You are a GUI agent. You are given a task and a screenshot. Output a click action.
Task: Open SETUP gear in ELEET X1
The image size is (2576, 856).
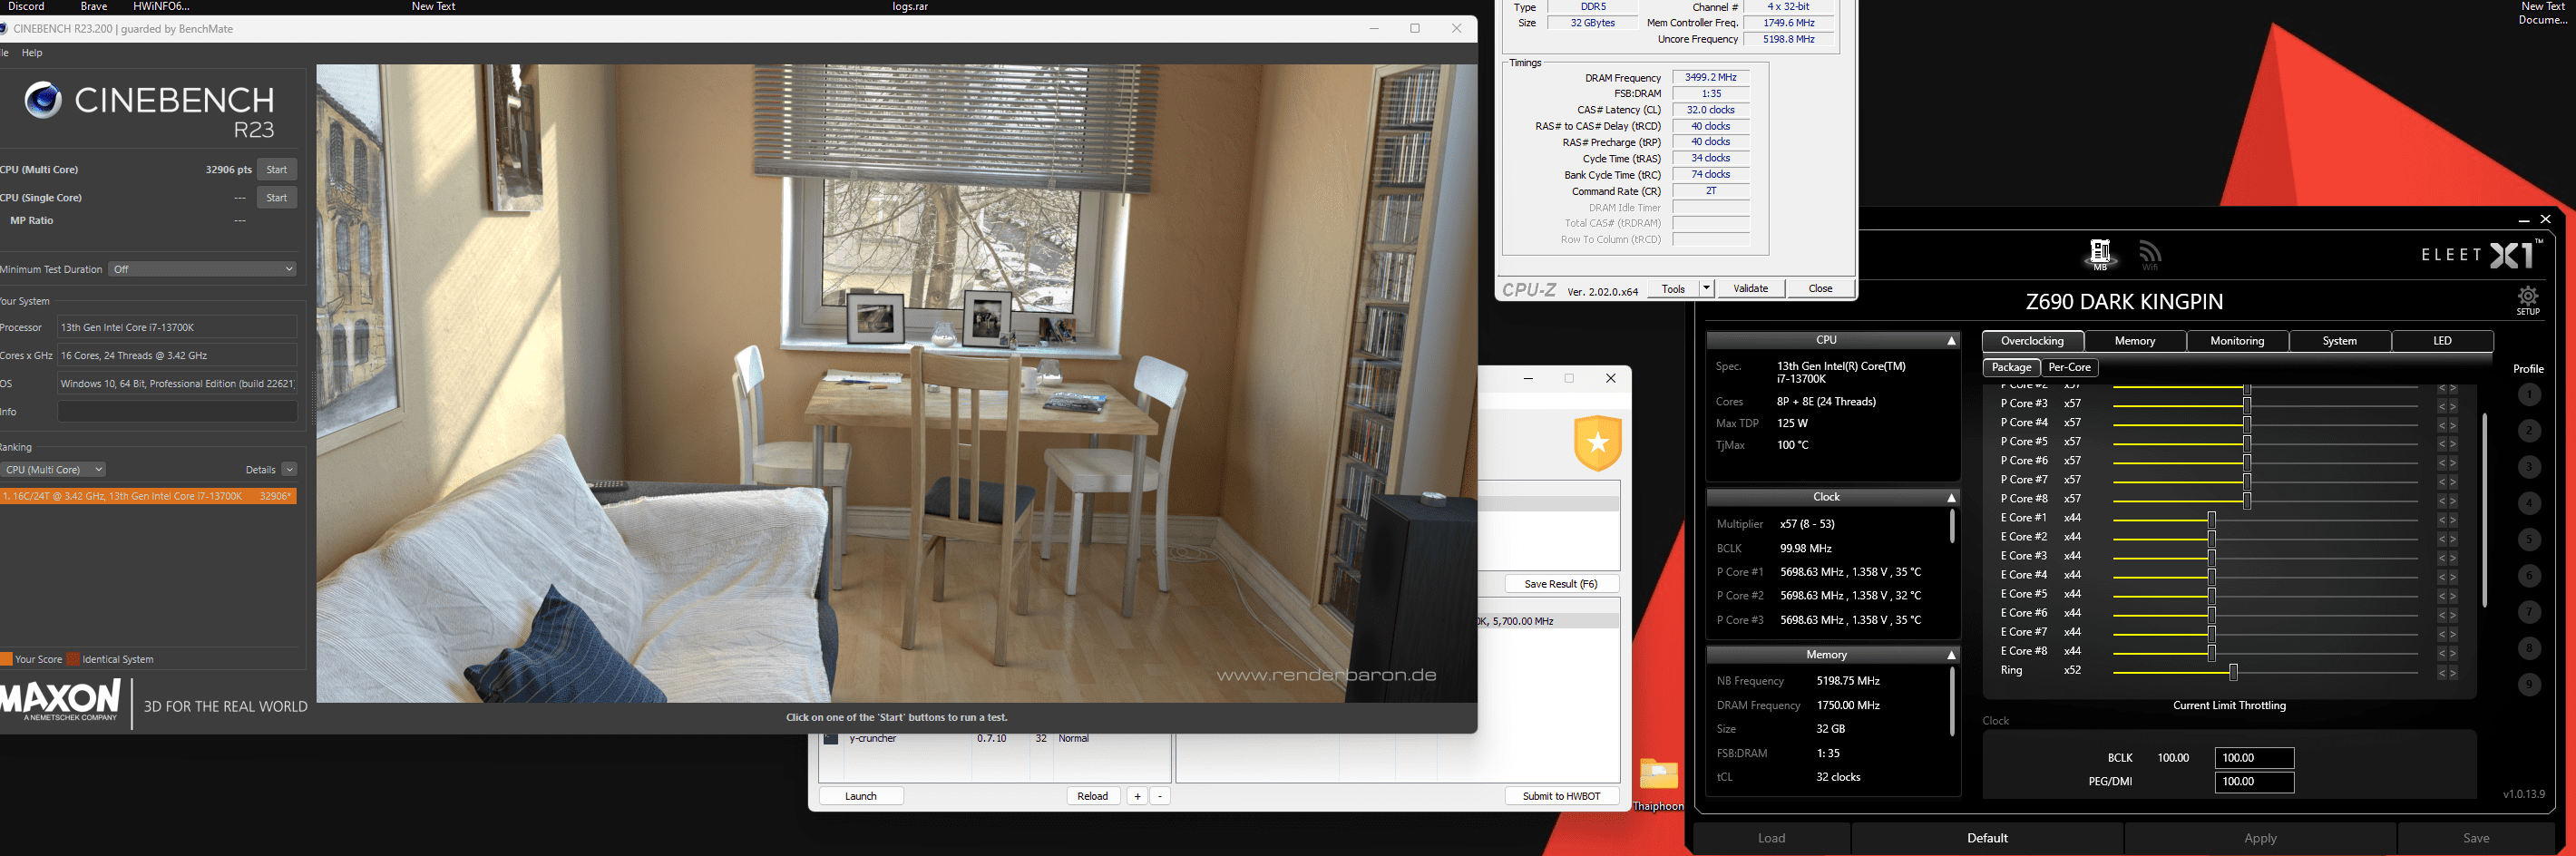(x=2528, y=300)
